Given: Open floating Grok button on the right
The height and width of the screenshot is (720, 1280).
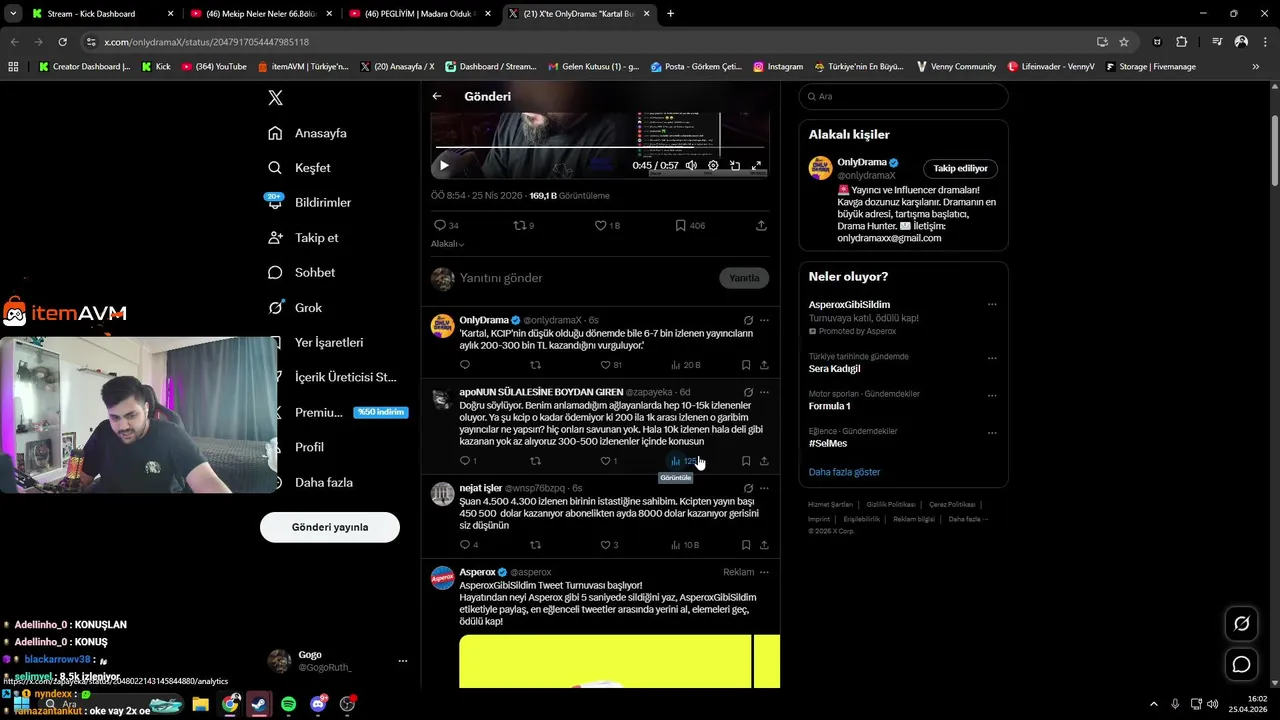Looking at the screenshot, I should click(x=1241, y=624).
